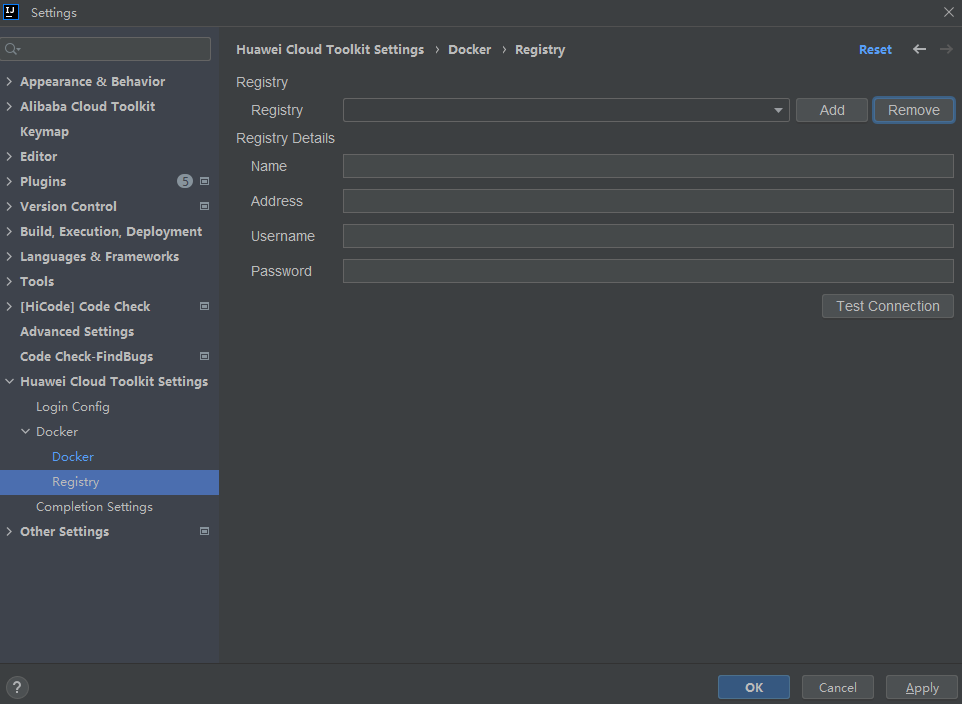
Task: Focus the settings search field
Action: click(106, 49)
